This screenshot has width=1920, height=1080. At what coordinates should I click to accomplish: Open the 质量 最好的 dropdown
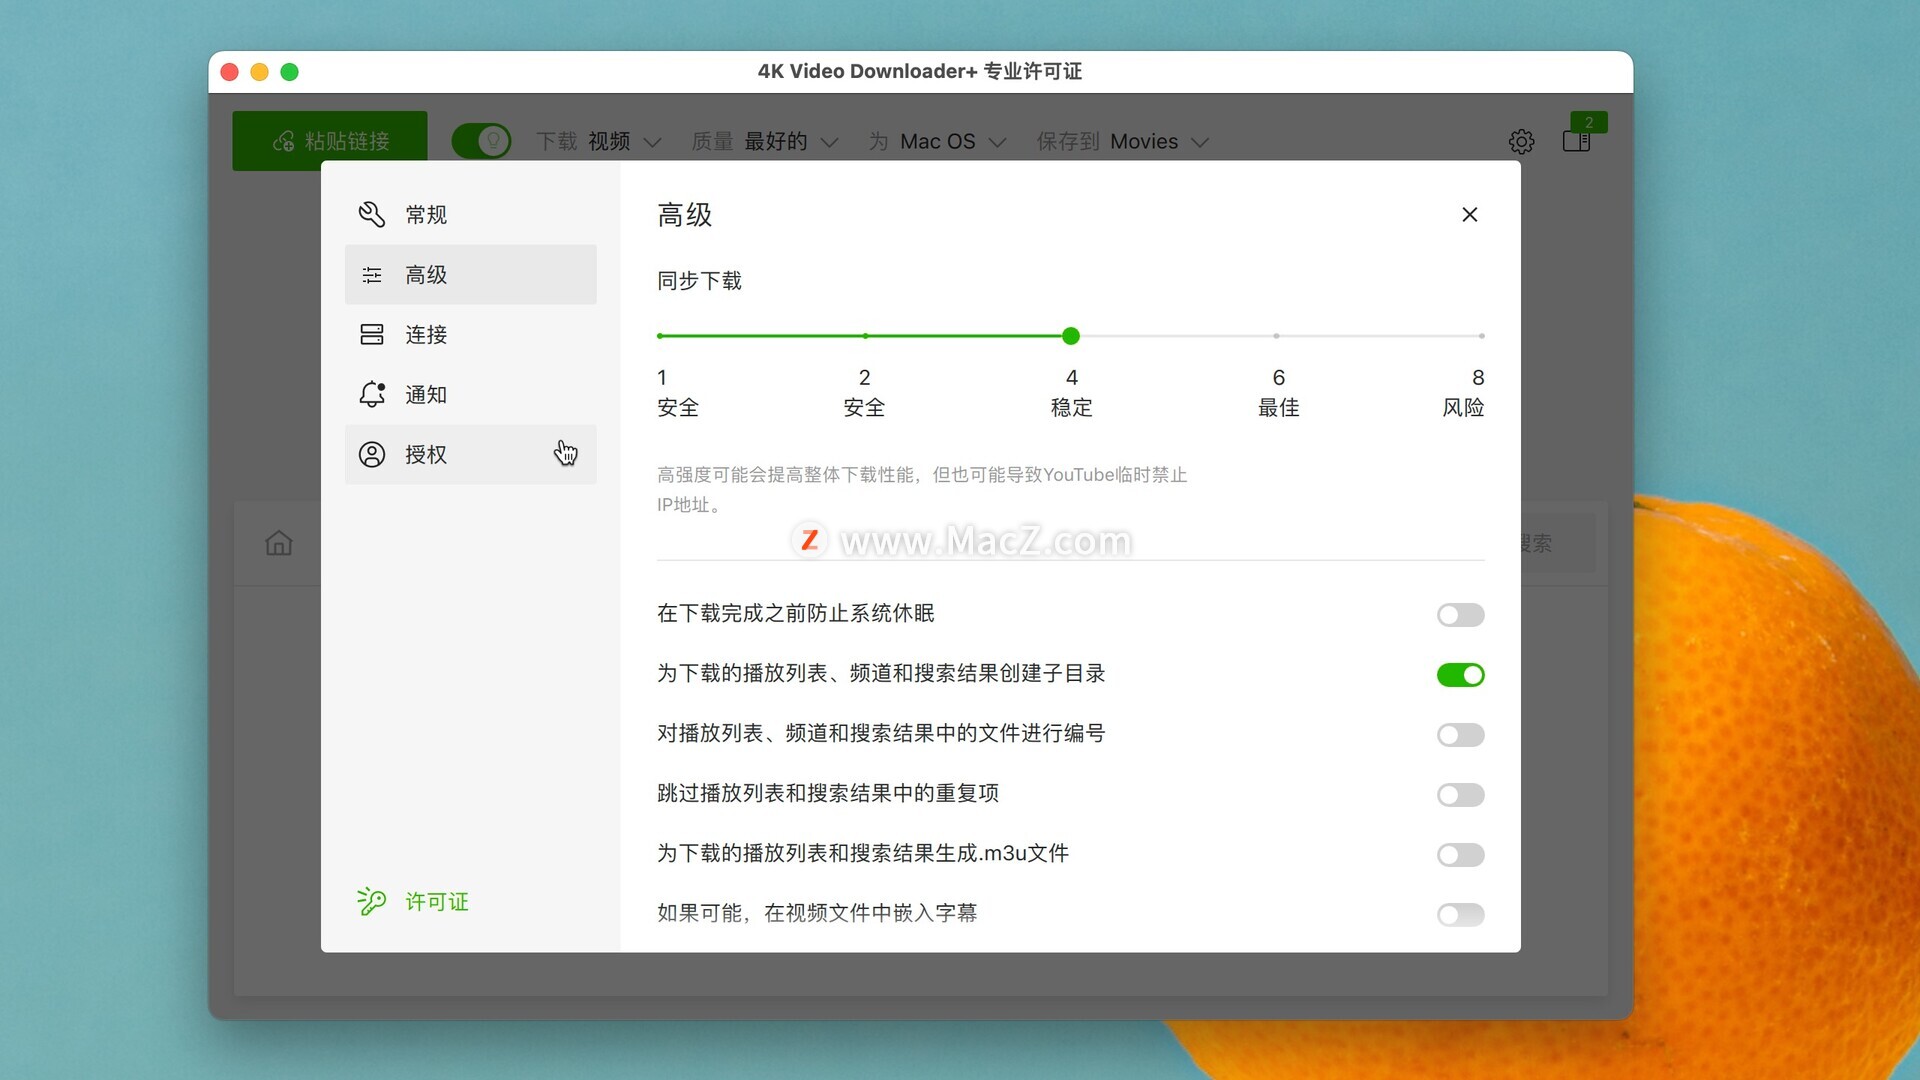coord(765,141)
